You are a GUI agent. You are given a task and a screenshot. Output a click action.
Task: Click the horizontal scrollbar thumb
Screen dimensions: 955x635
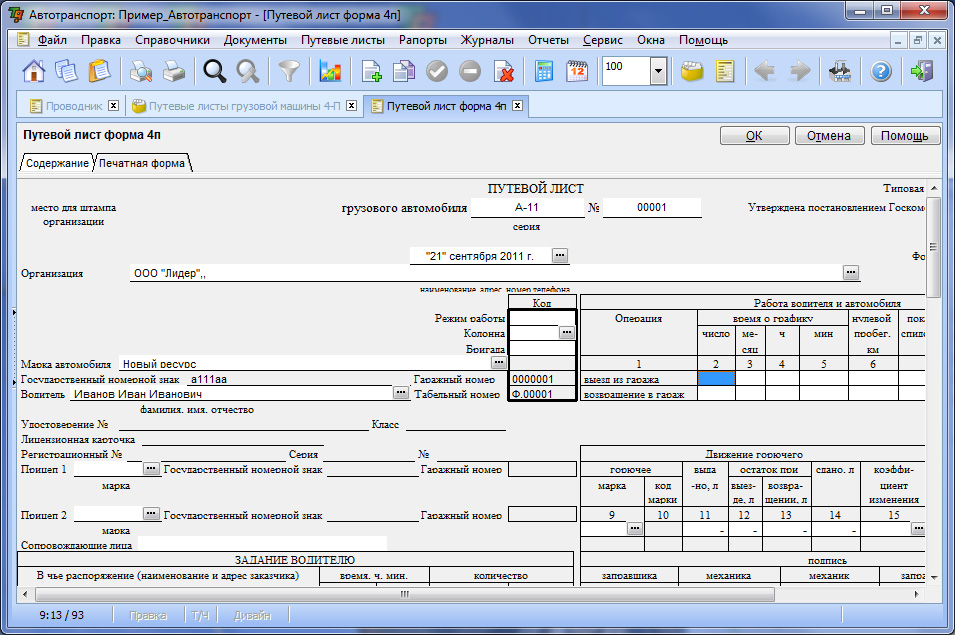[405, 594]
